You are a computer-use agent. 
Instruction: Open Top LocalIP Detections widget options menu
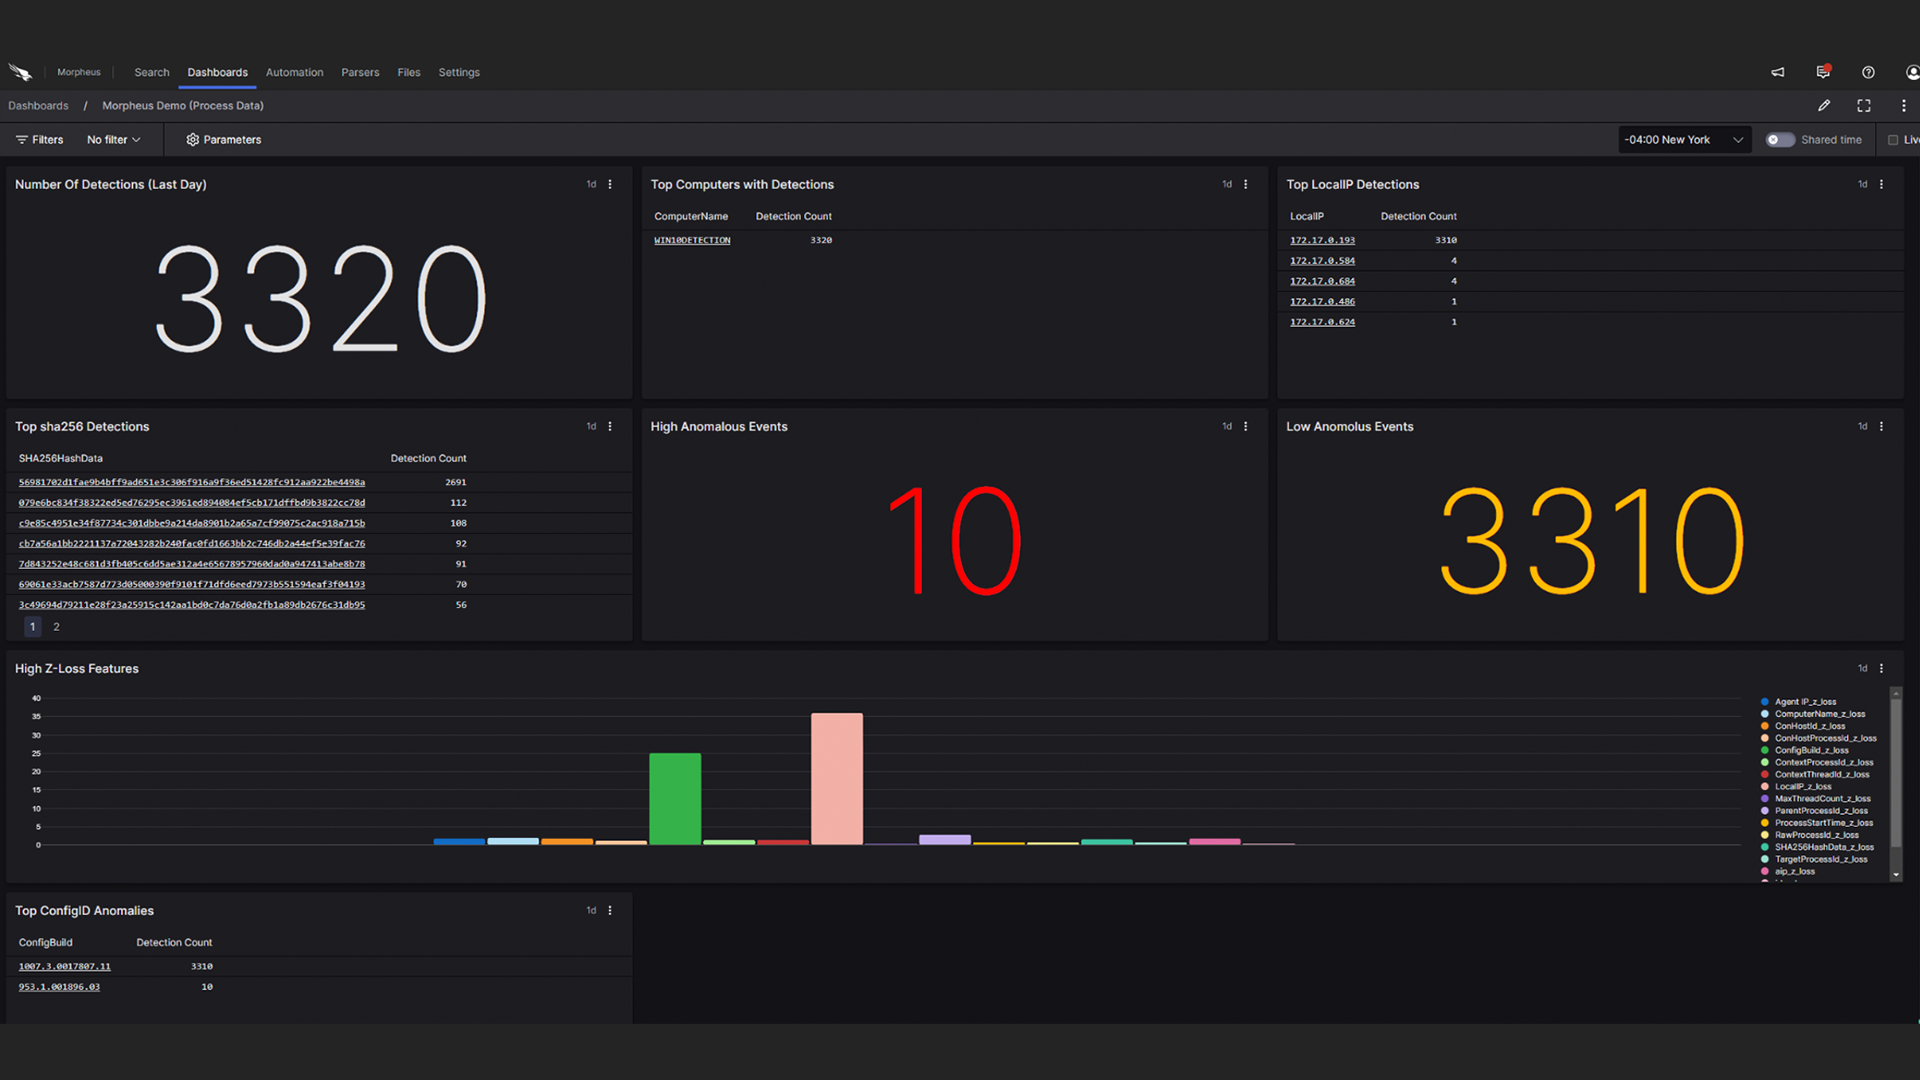(x=1881, y=185)
